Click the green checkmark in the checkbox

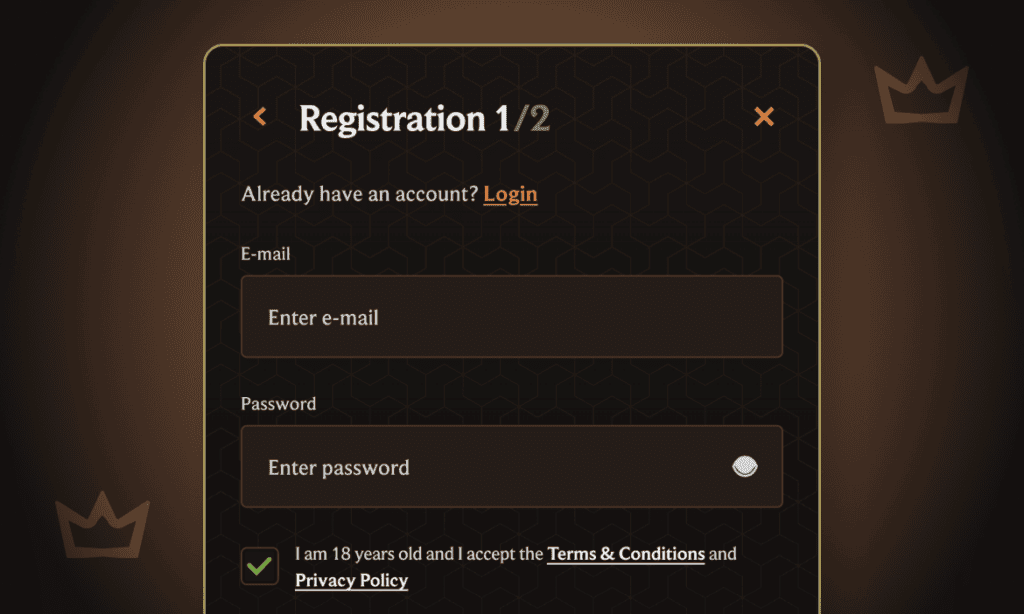point(260,566)
